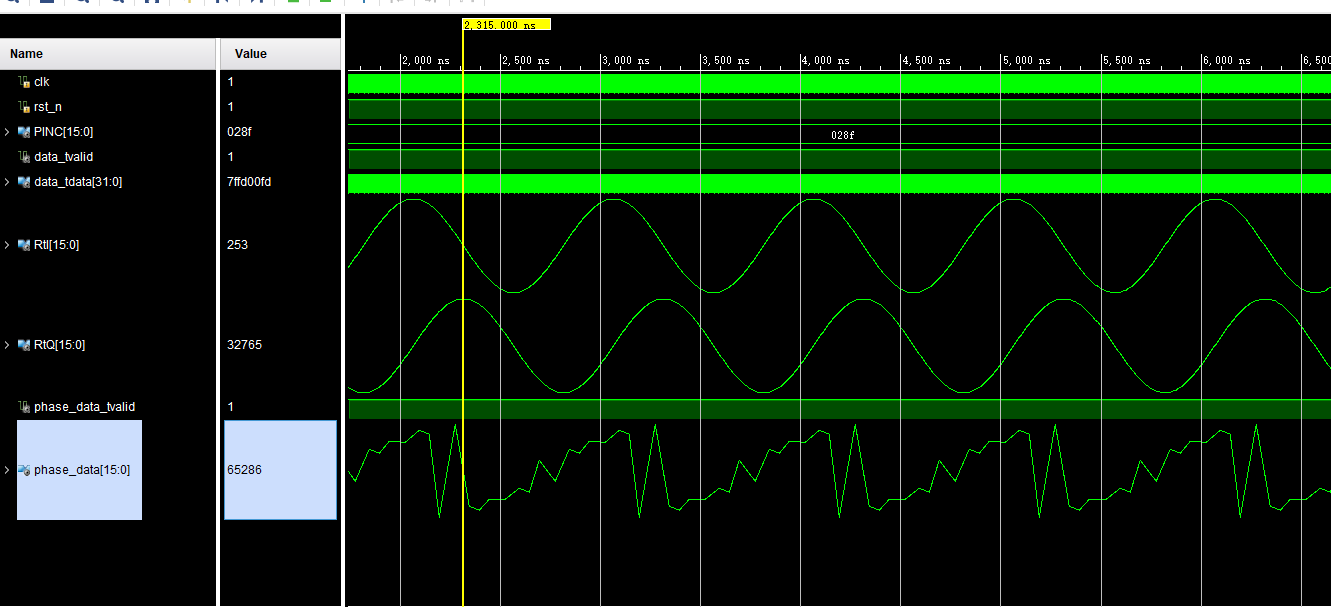
Task: Expand the RtI[15:0] signal group
Action: (x=8, y=245)
